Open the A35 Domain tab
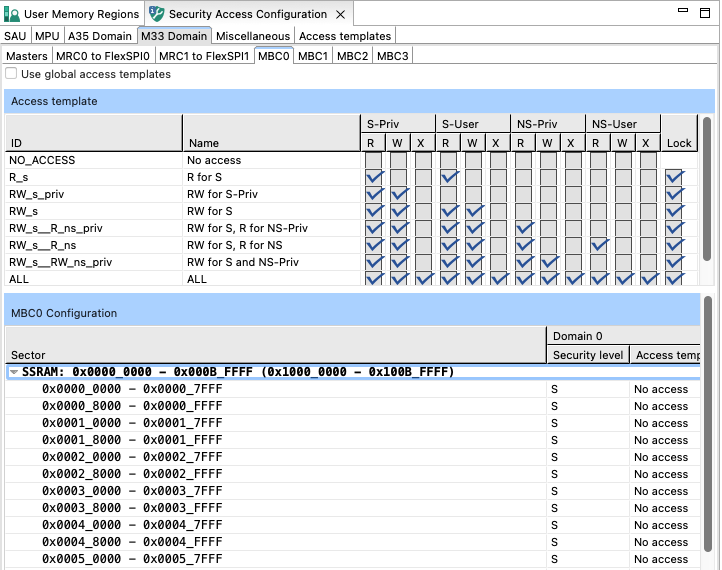The image size is (722, 570). click(100, 36)
